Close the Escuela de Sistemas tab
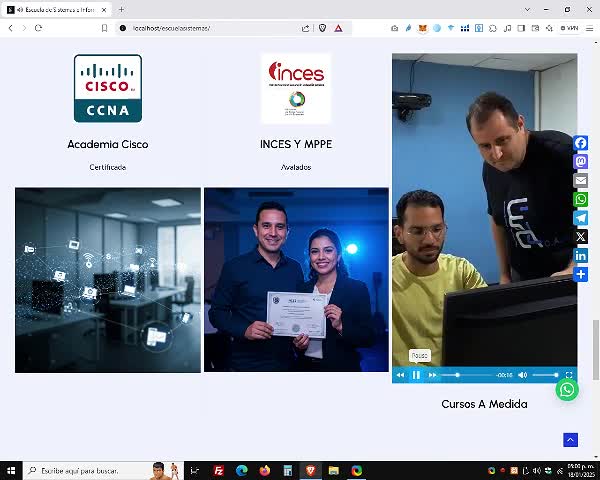The image size is (600, 480). pyautogui.click(x=104, y=10)
